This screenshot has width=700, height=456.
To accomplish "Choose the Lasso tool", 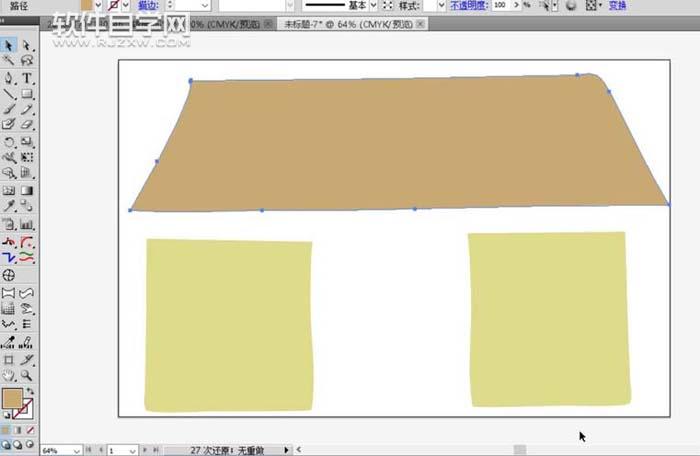I will [x=27, y=60].
